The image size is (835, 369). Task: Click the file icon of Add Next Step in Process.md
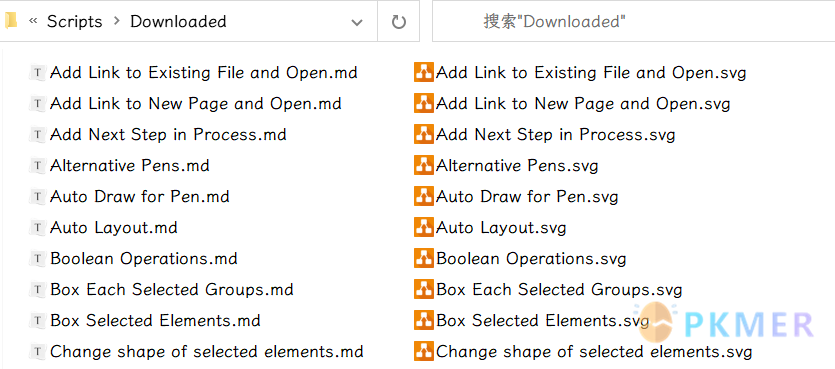[37, 135]
